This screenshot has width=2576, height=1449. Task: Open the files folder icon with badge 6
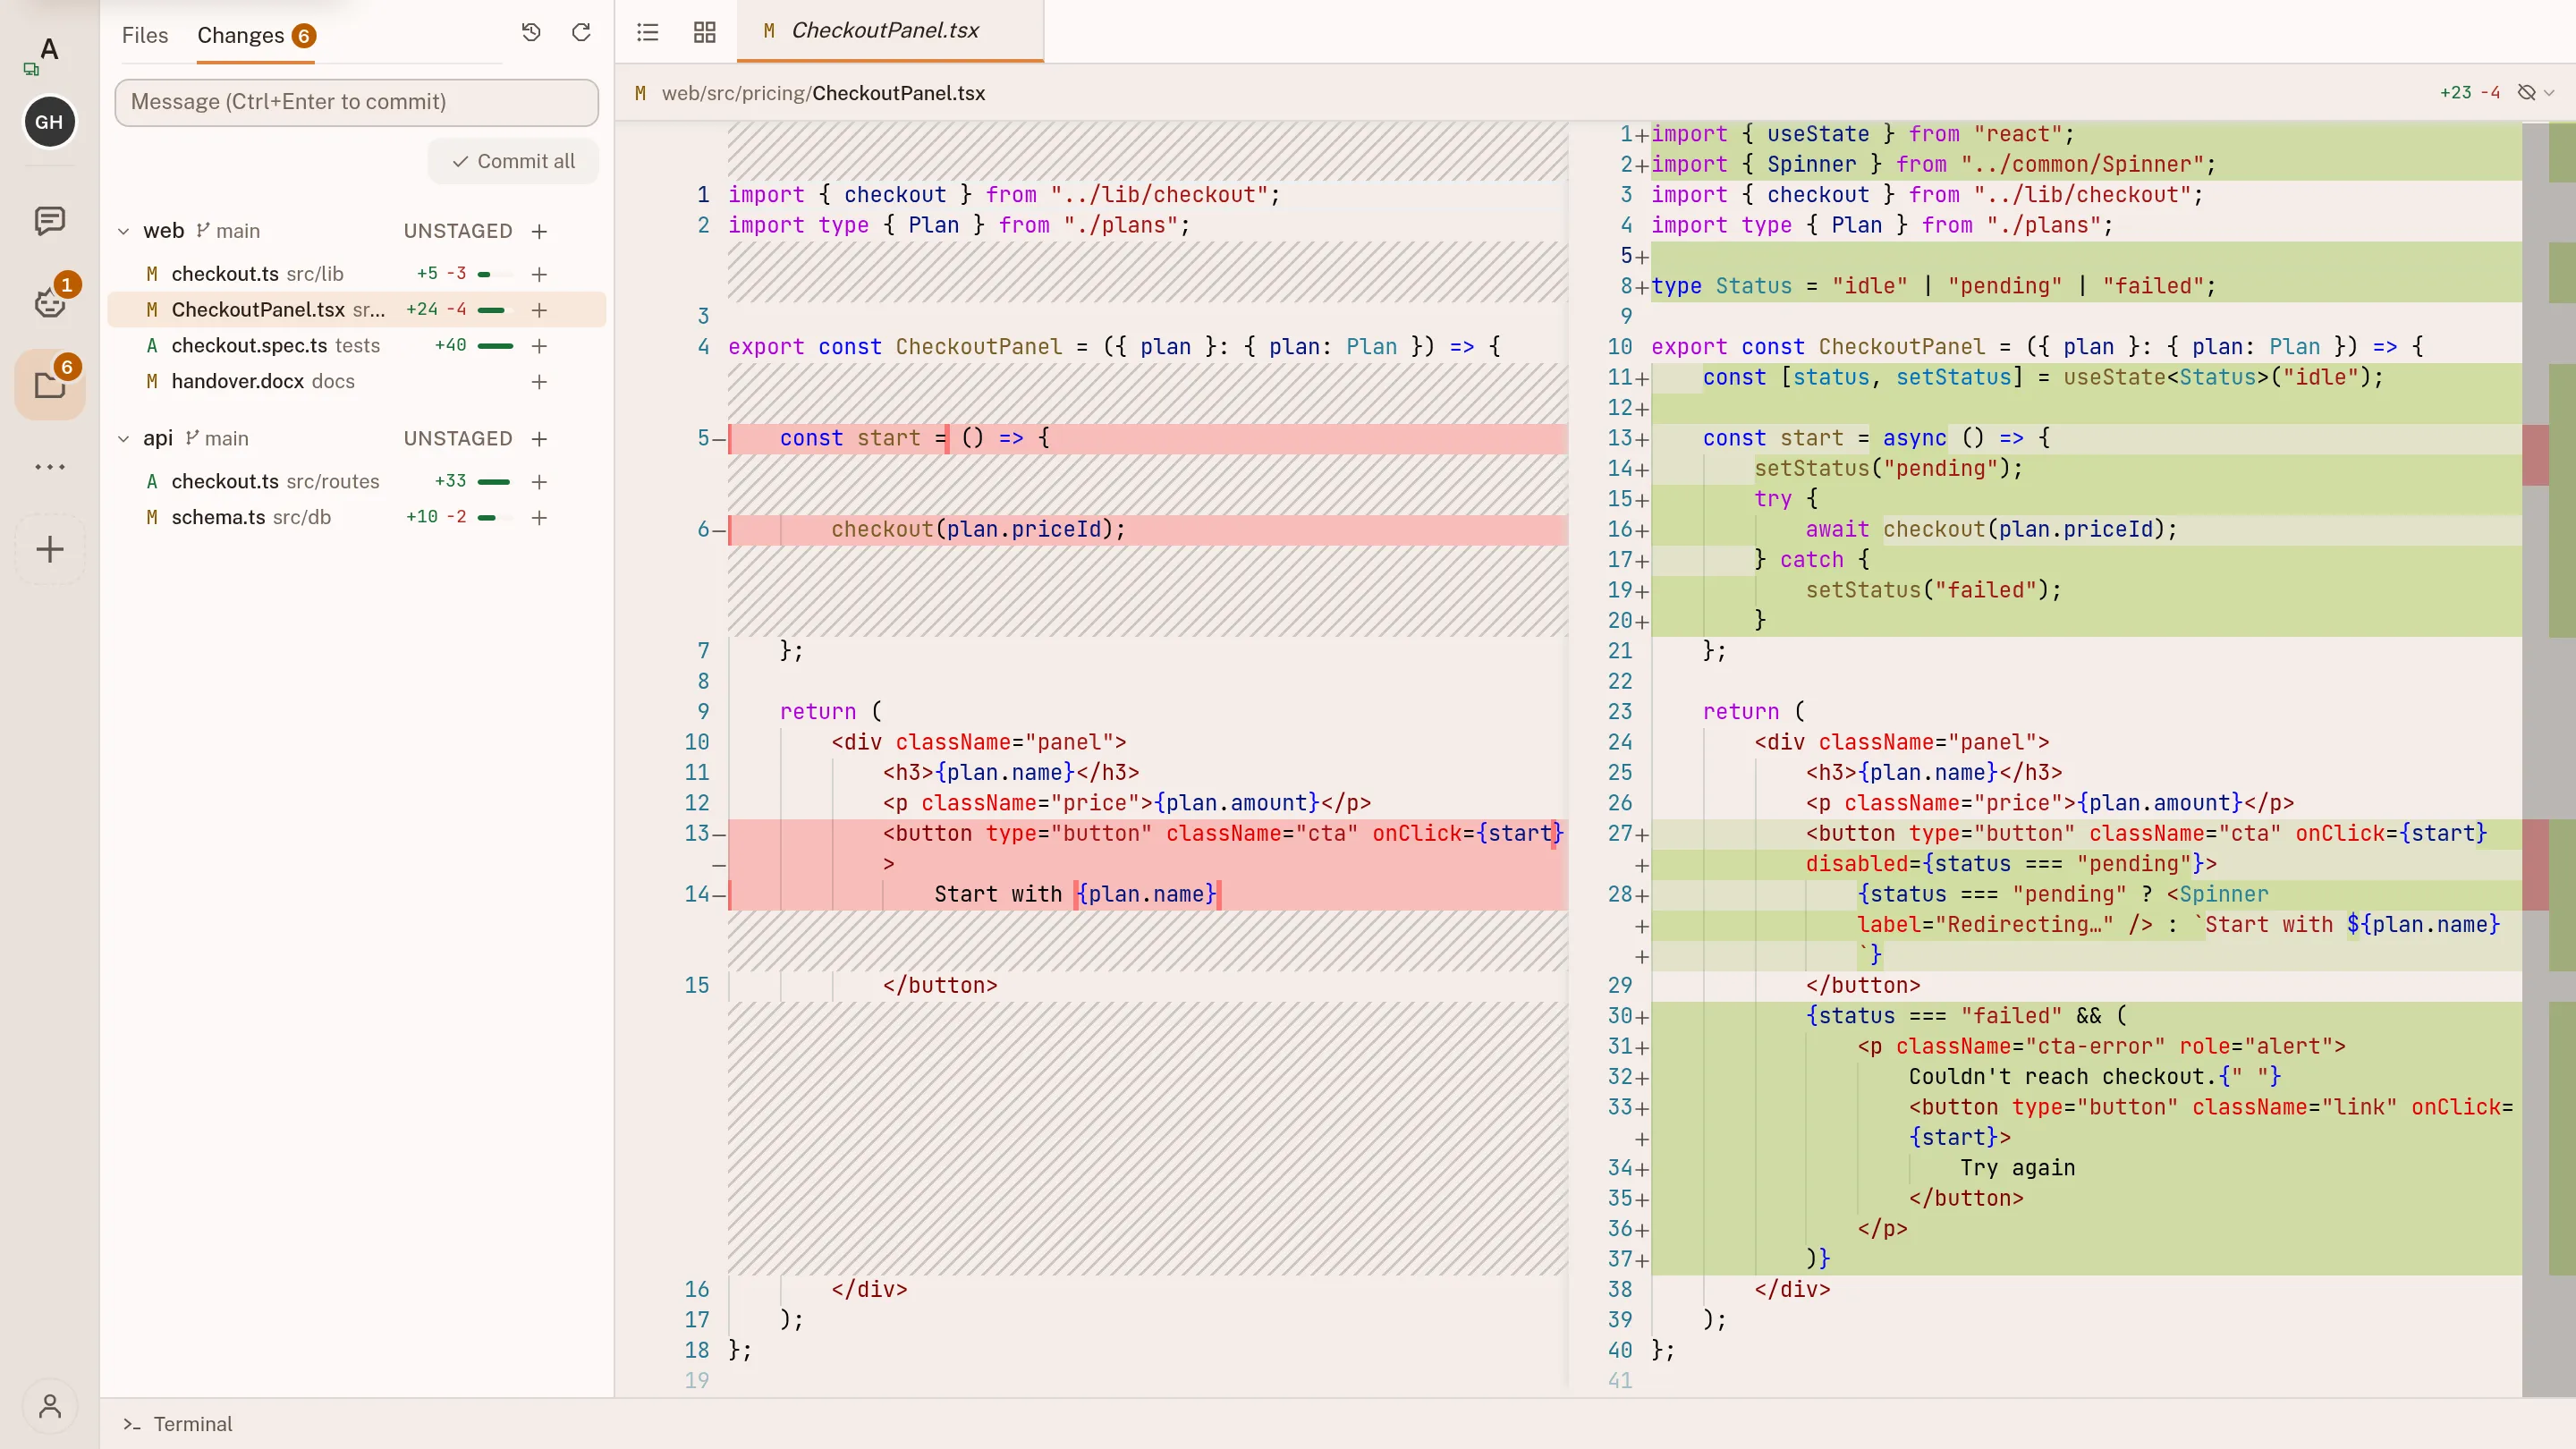[x=50, y=384]
